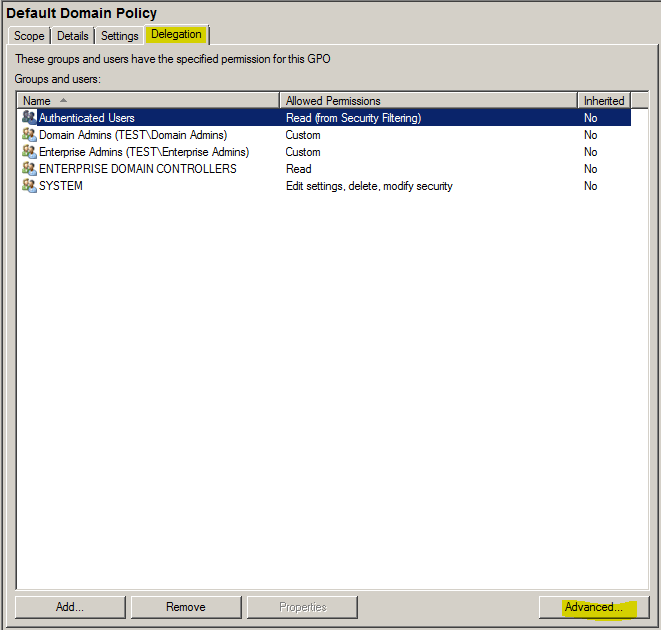Select the Delegation tab
Image resolution: width=661 pixels, height=630 pixels.
[x=176, y=34]
